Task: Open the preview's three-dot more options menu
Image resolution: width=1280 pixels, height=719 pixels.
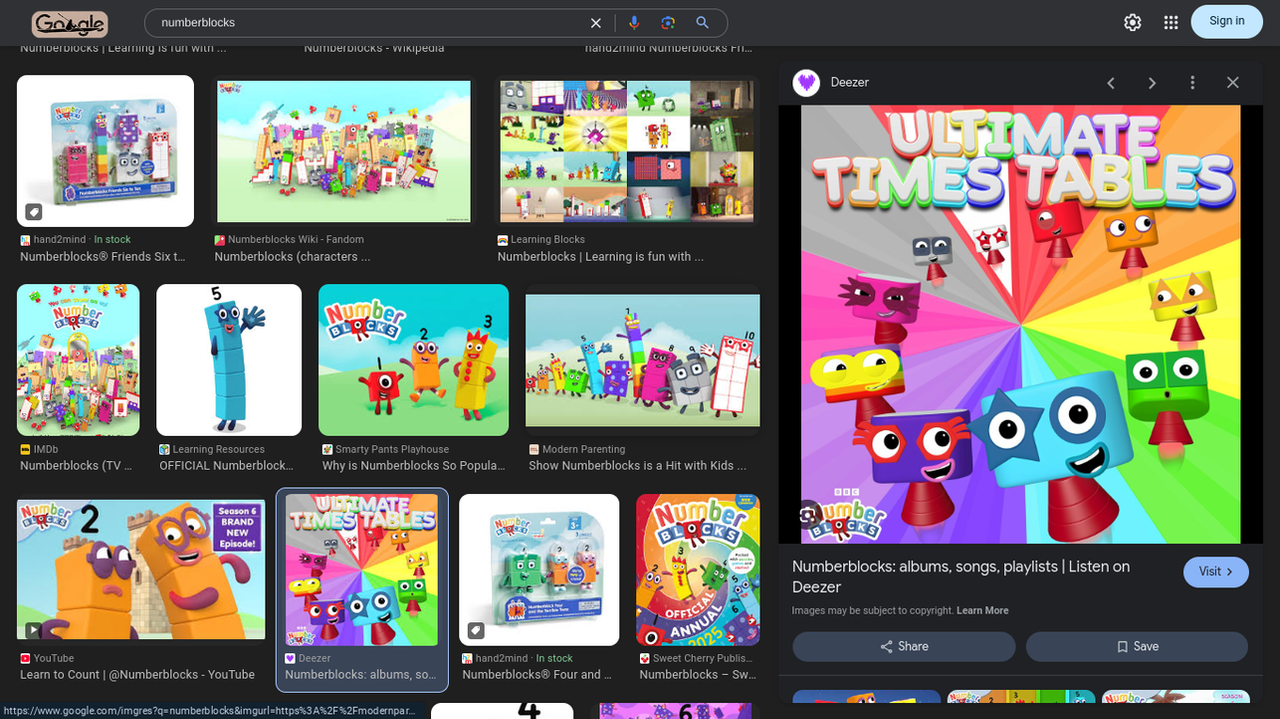Action: [1192, 83]
